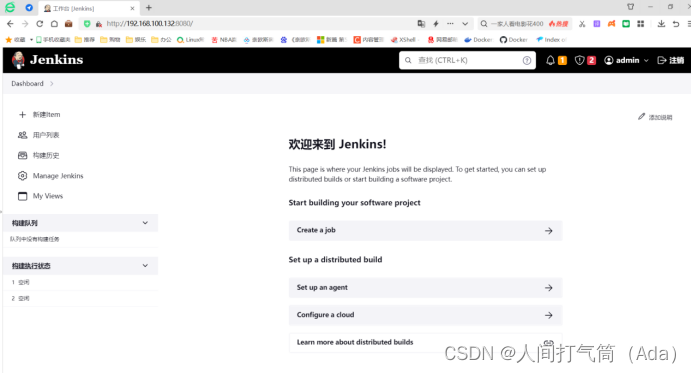Click inside the Jenkins search box
This screenshot has height=373, width=692.
[x=467, y=60]
